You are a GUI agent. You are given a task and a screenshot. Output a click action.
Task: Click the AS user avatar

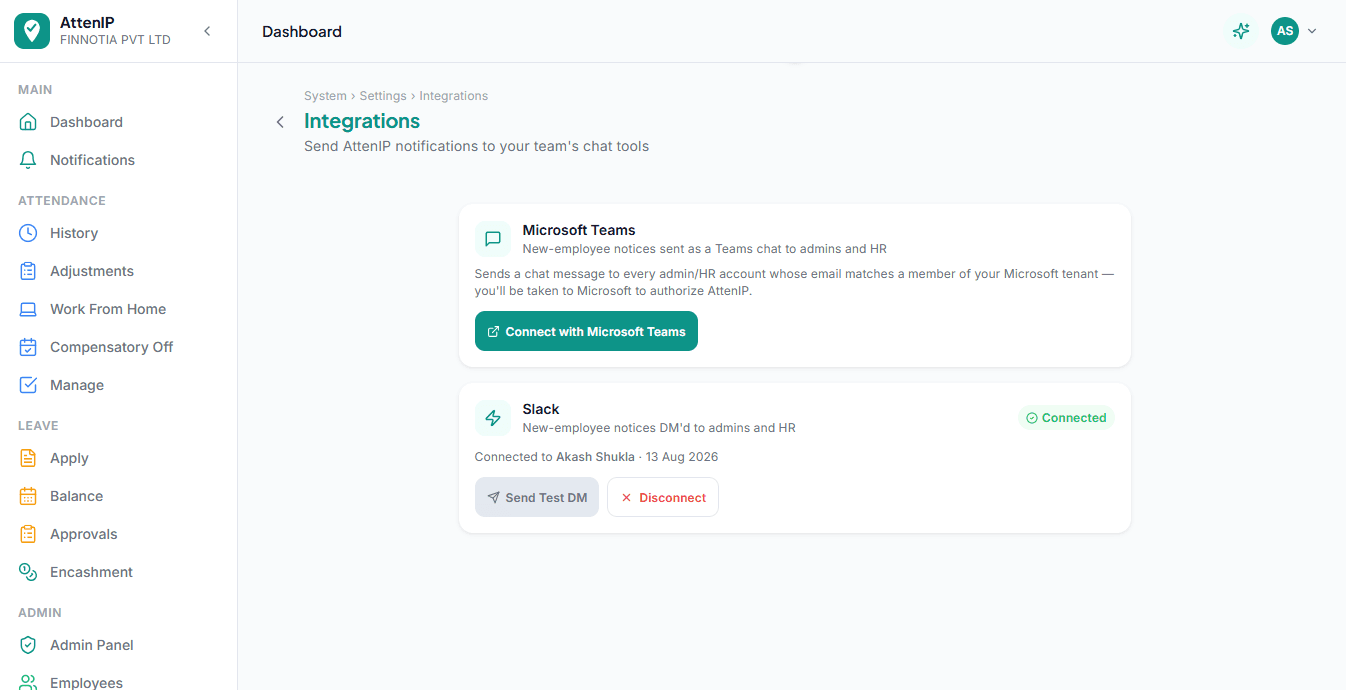(1285, 31)
